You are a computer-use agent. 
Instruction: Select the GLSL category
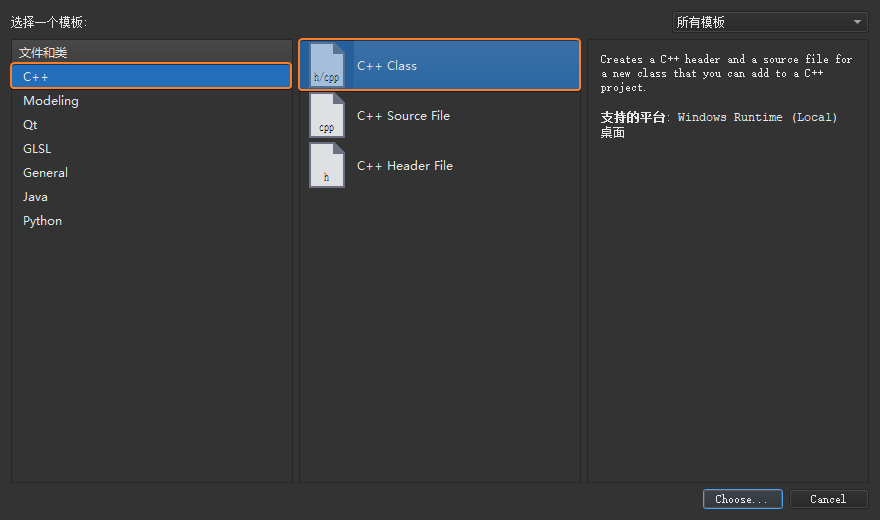pyautogui.click(x=151, y=149)
